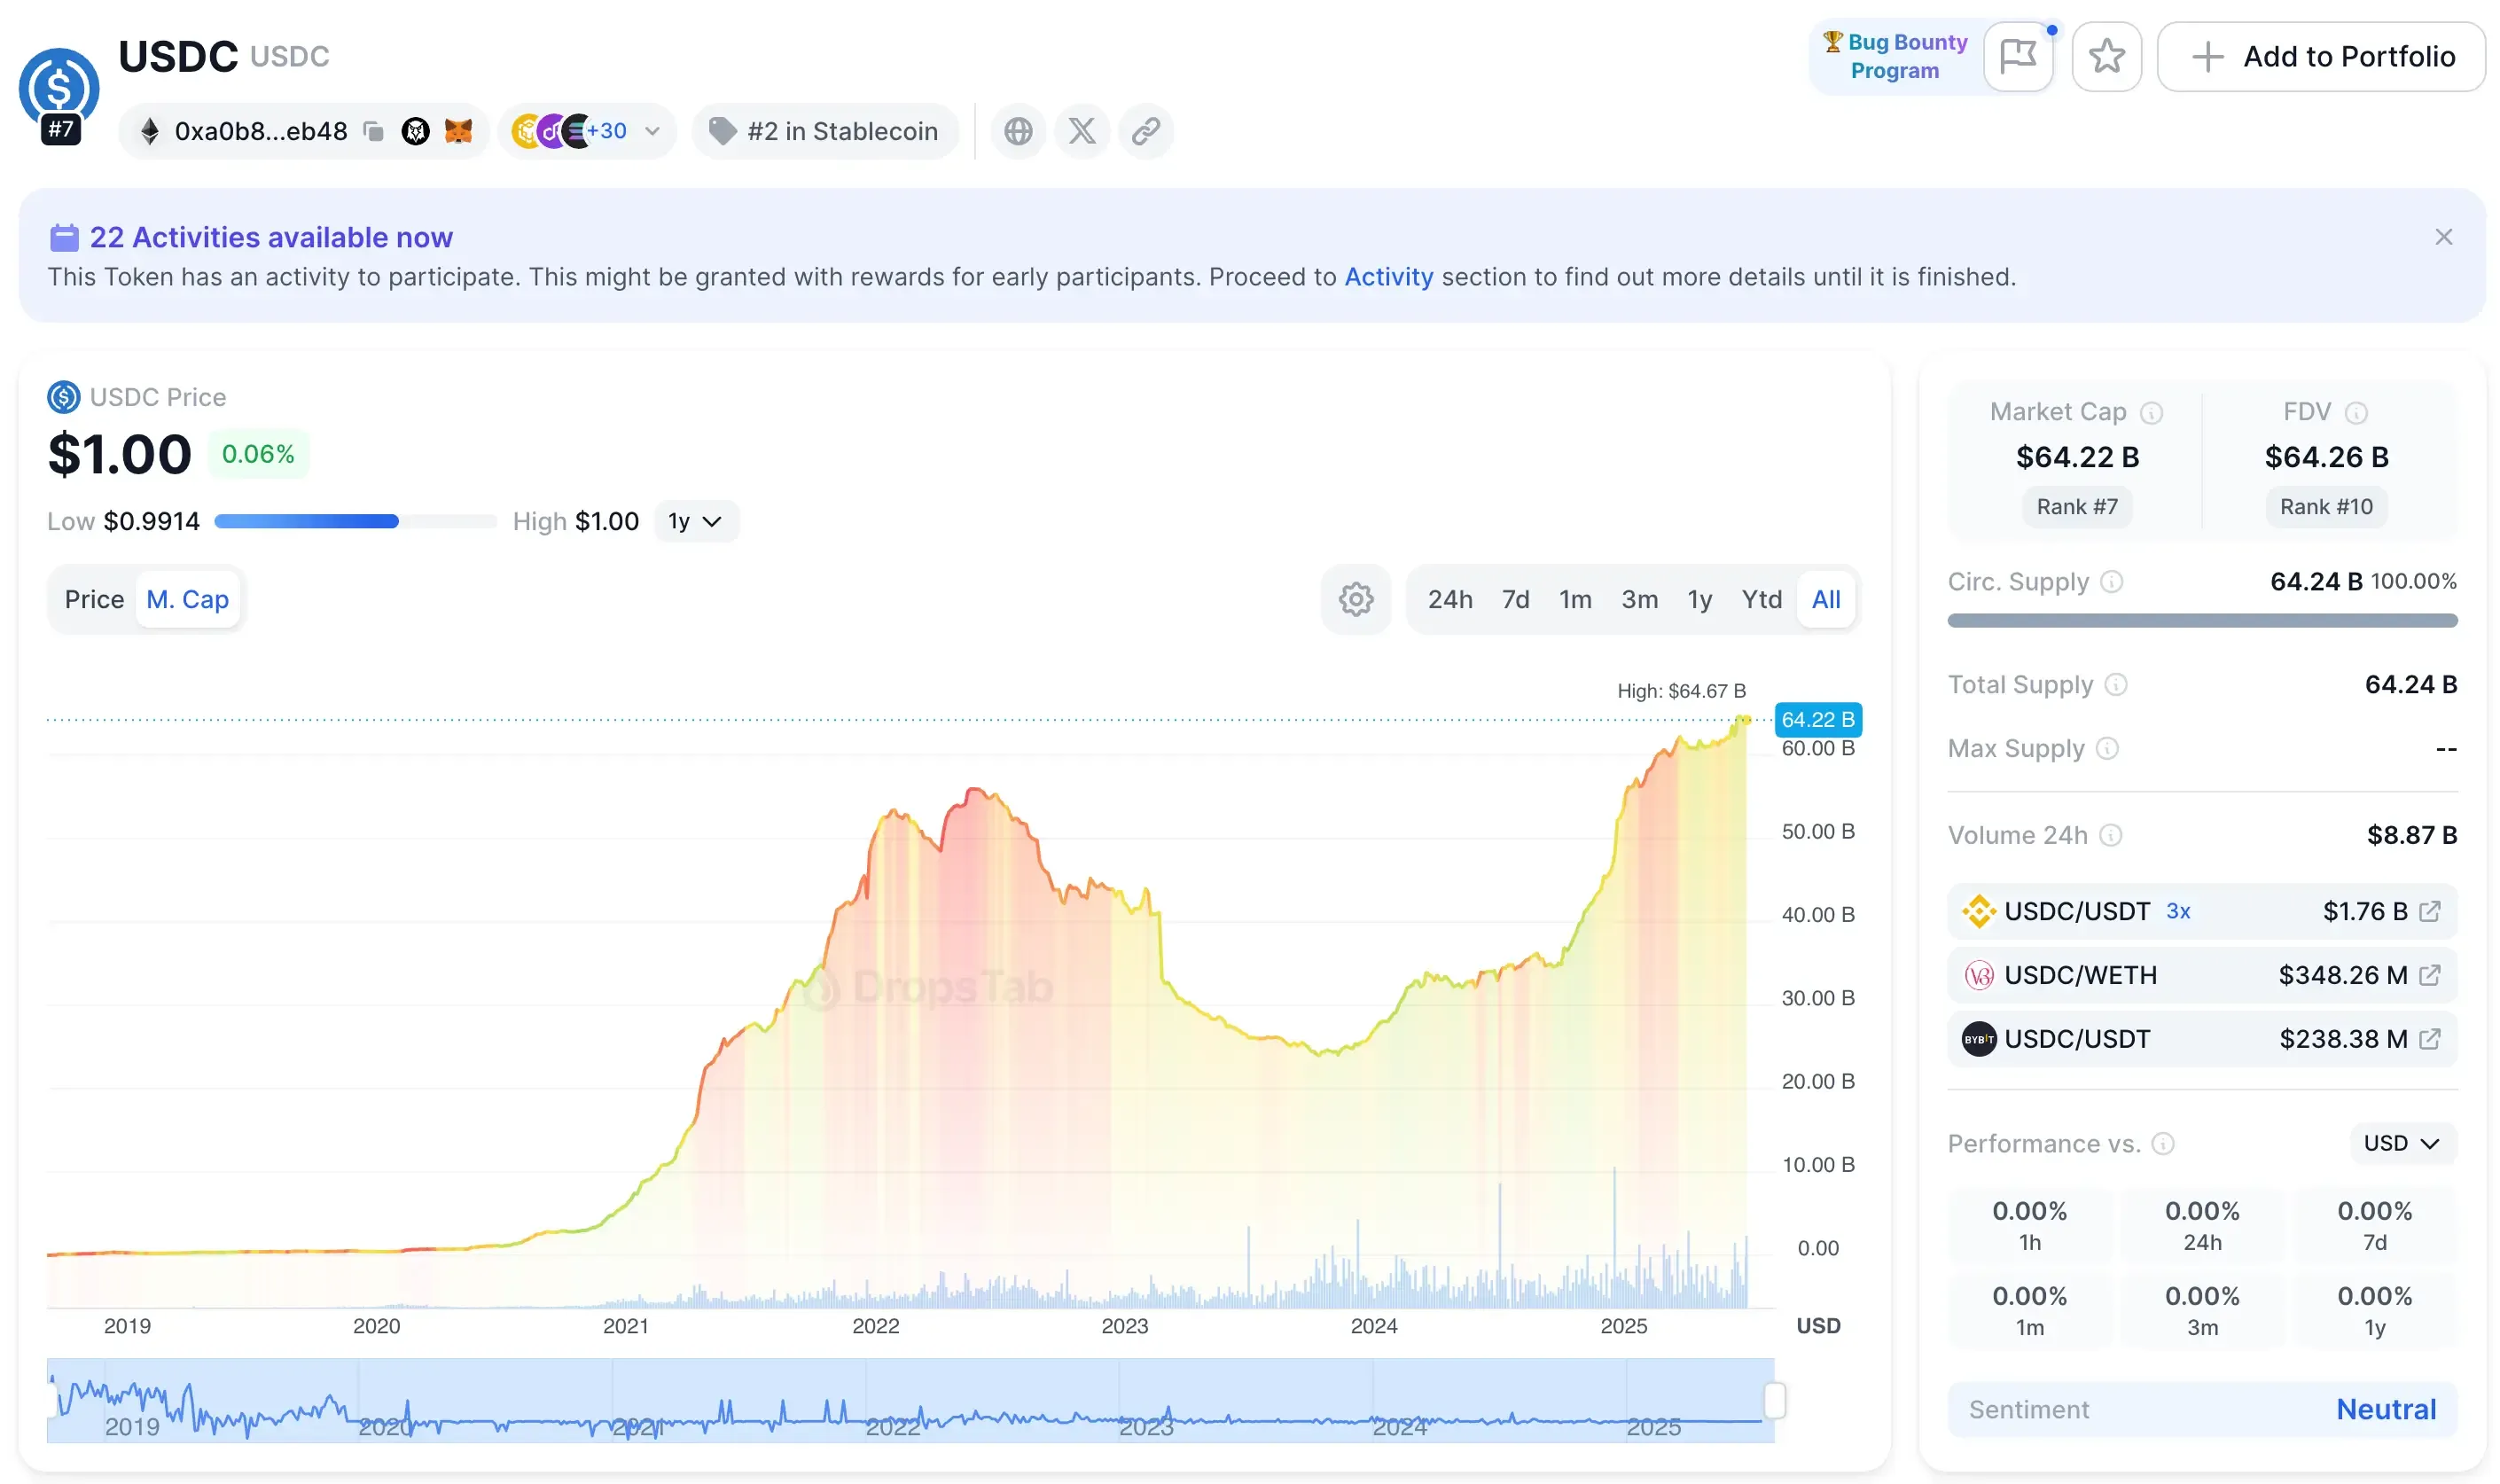This screenshot has height=1484, width=2500.
Task: Open the 1y price range dropdown
Action: pos(696,521)
